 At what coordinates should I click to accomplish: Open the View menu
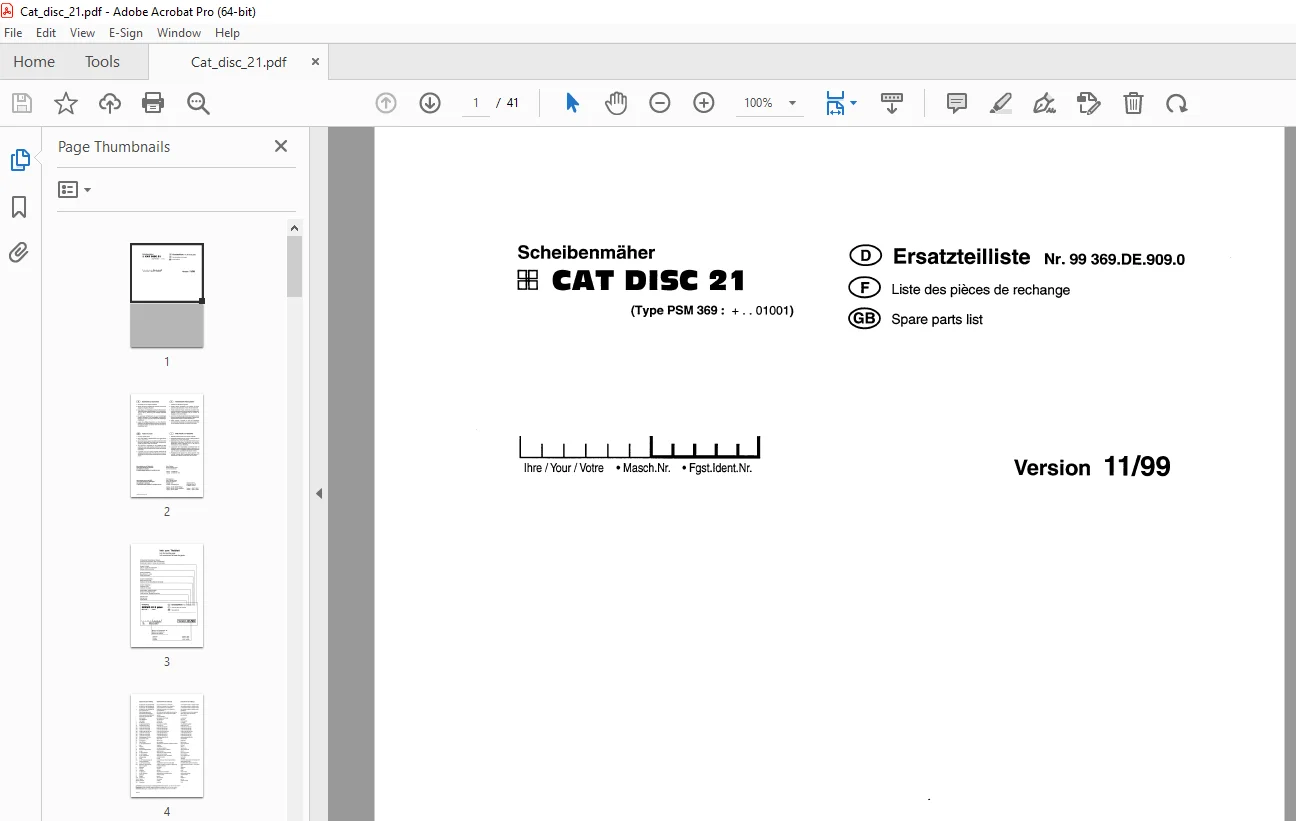click(83, 33)
